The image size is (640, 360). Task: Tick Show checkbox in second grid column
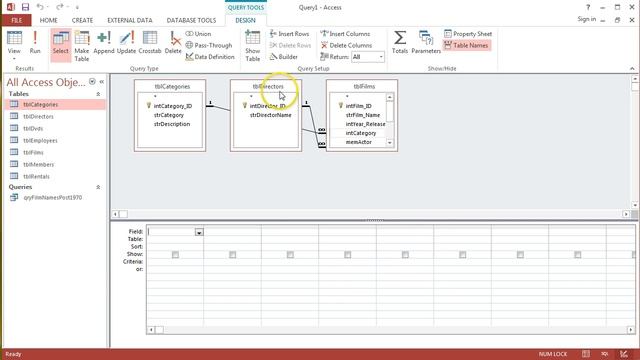pos(233,255)
